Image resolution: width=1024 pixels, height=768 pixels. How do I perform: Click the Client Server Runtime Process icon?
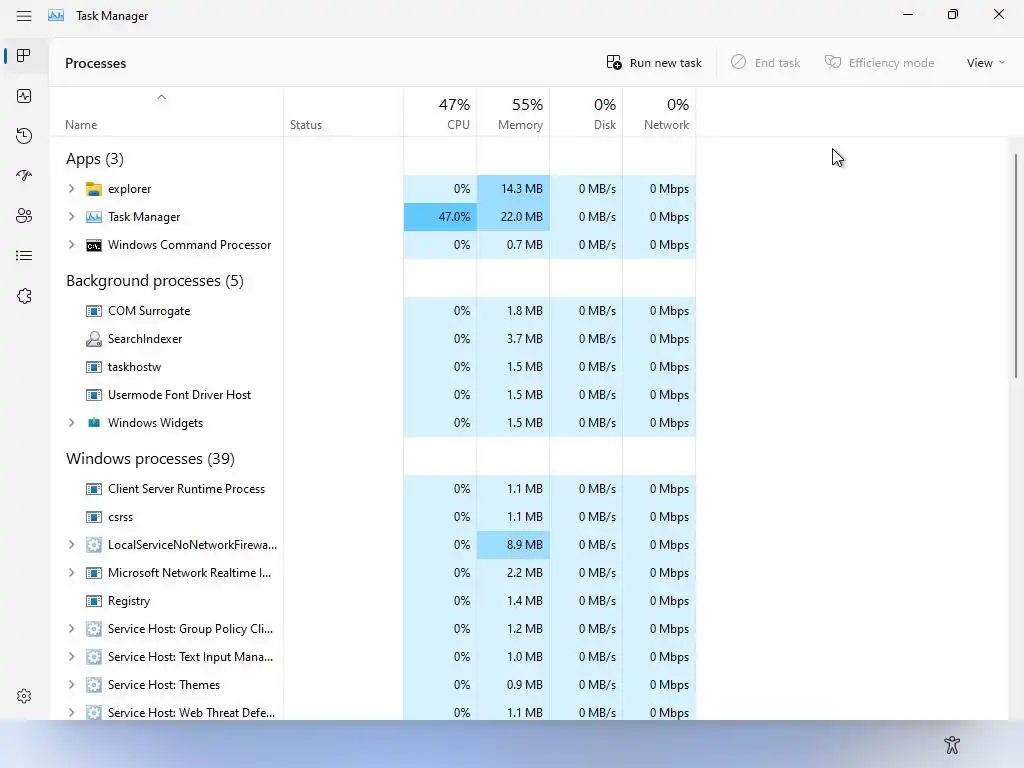pyautogui.click(x=94, y=489)
